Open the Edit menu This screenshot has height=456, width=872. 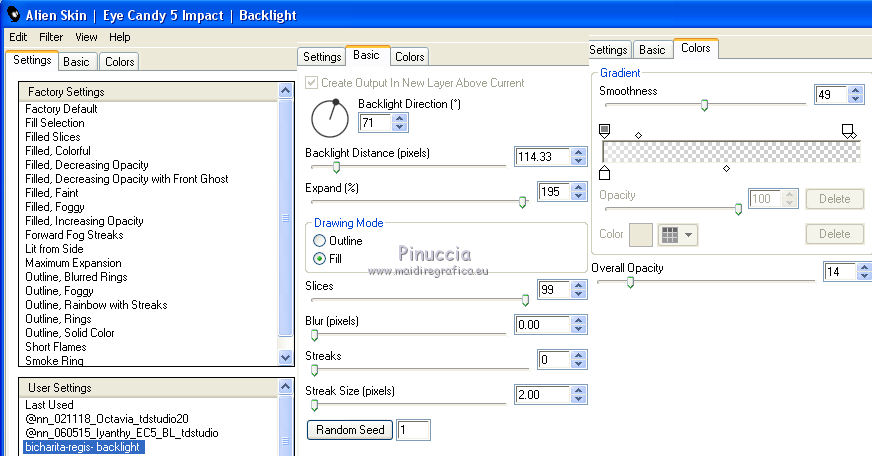click(x=18, y=37)
